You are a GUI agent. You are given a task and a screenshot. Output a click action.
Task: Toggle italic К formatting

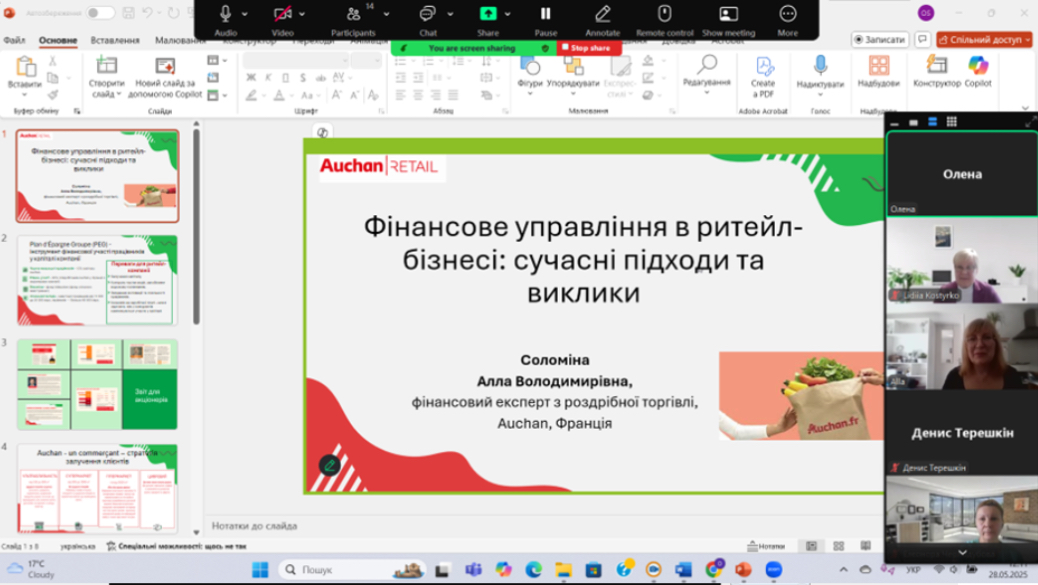tap(268, 77)
